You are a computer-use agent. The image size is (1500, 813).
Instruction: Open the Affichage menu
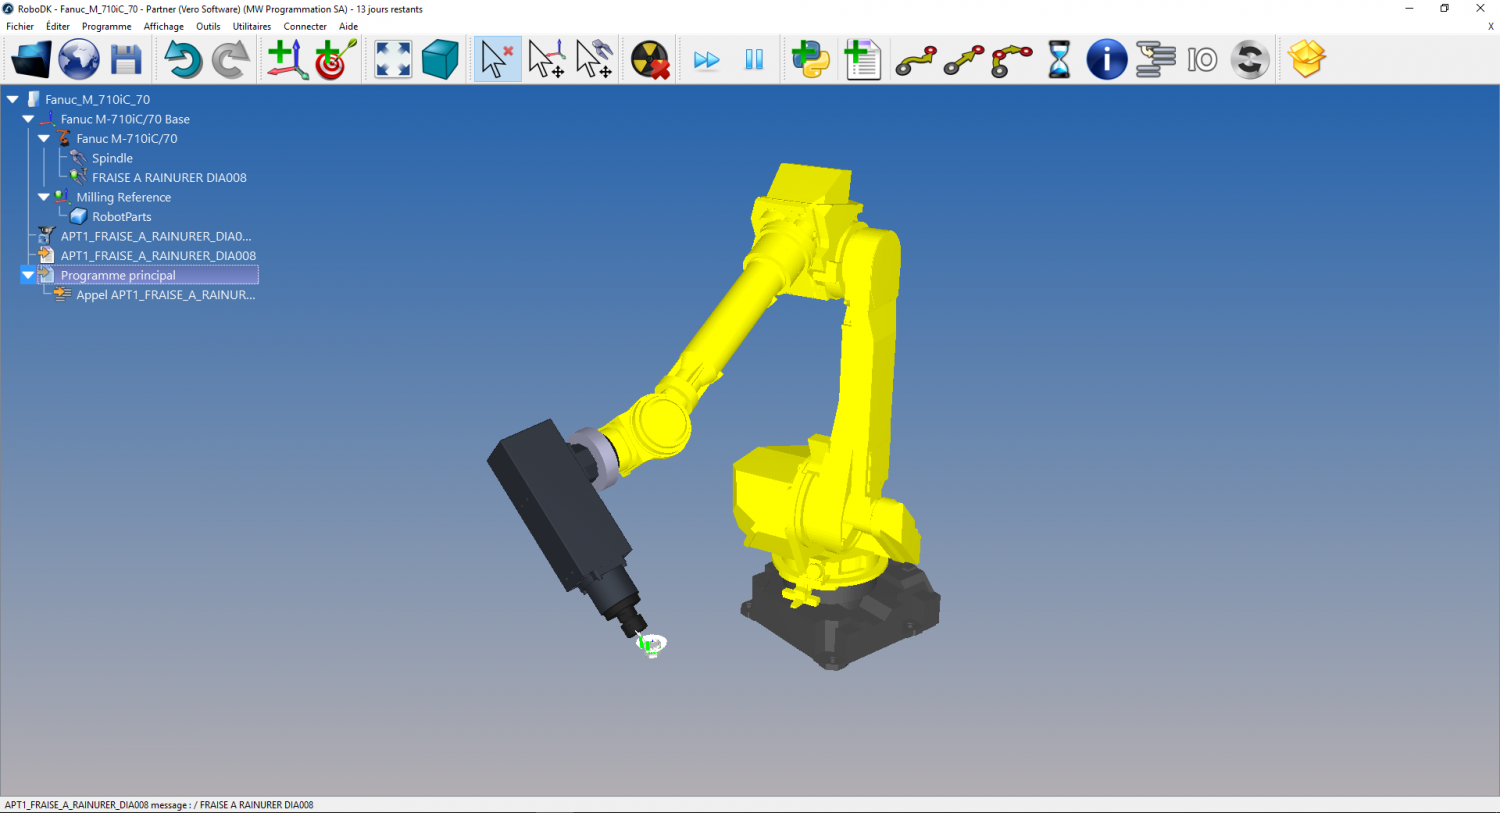coord(164,27)
